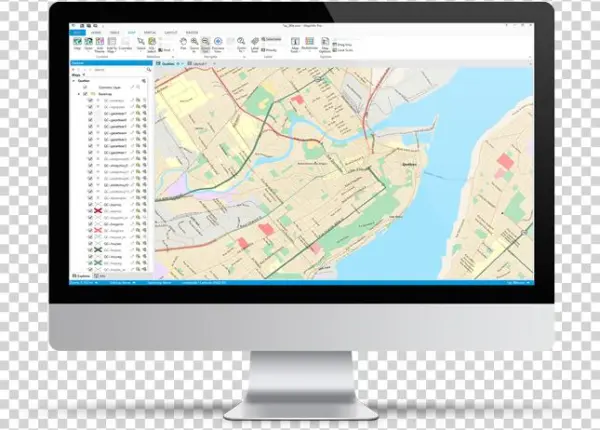Open the PRO ribbon tab

(x=77, y=33)
